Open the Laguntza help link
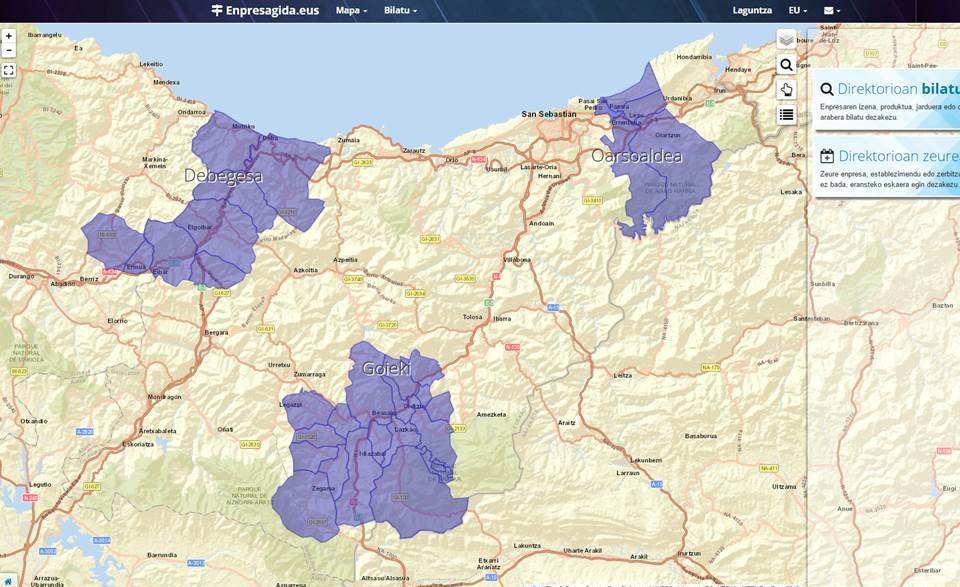 752,10
